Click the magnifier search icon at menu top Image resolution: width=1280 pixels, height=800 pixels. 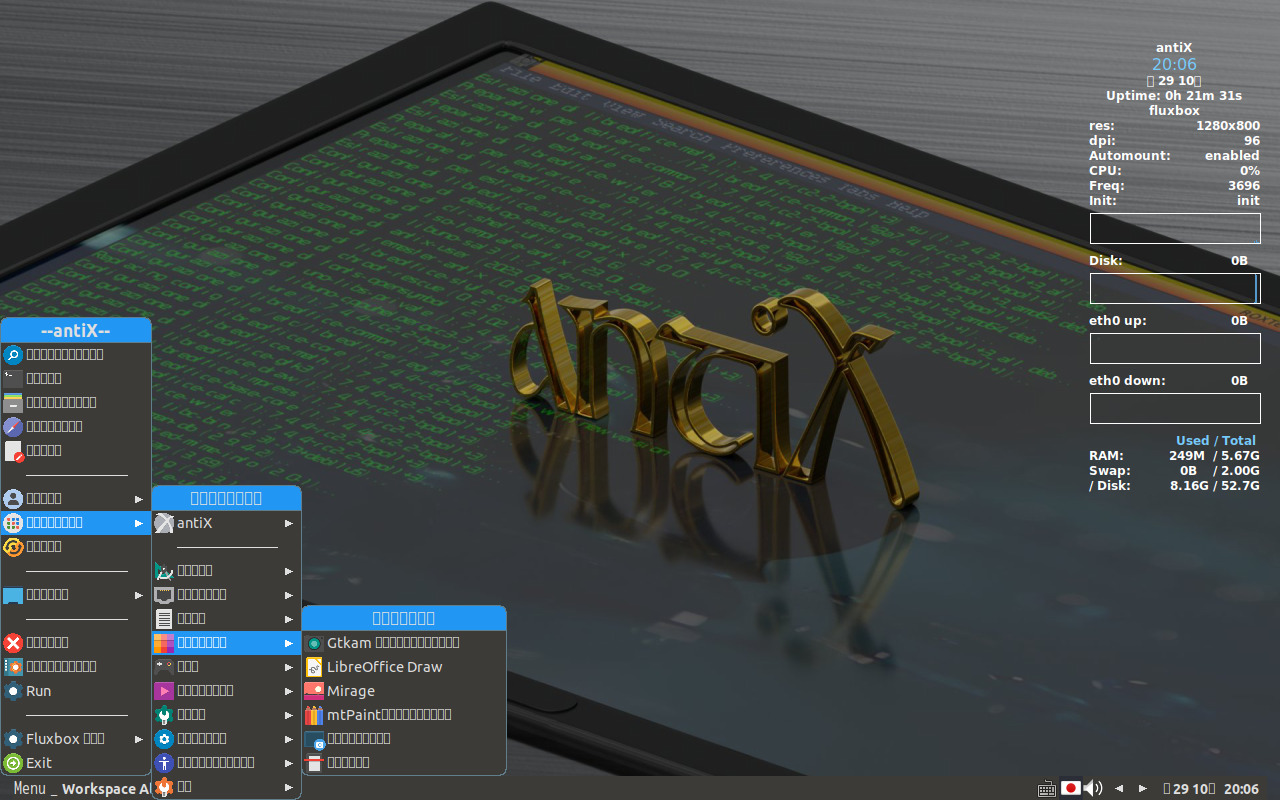pyautogui.click(x=13, y=354)
